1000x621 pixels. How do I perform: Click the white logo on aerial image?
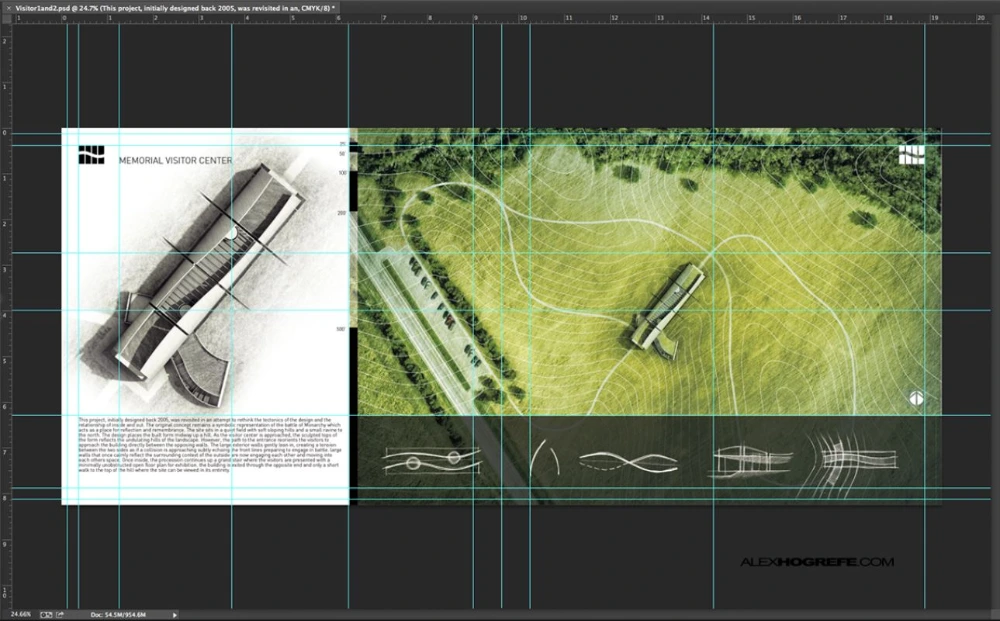(x=911, y=154)
